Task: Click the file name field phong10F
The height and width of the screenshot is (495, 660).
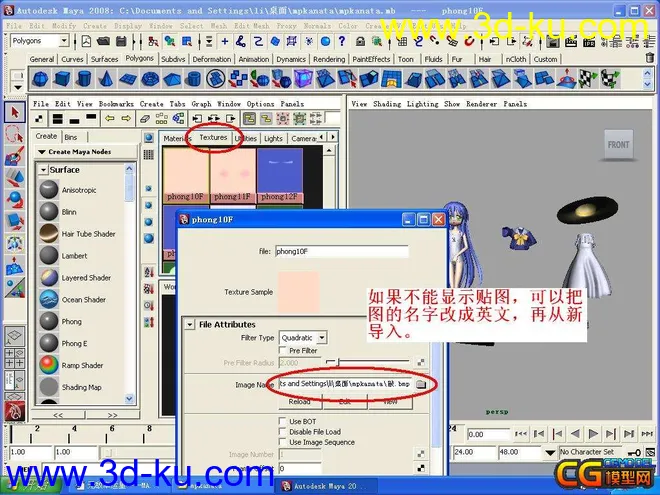Action: pyautogui.click(x=341, y=251)
